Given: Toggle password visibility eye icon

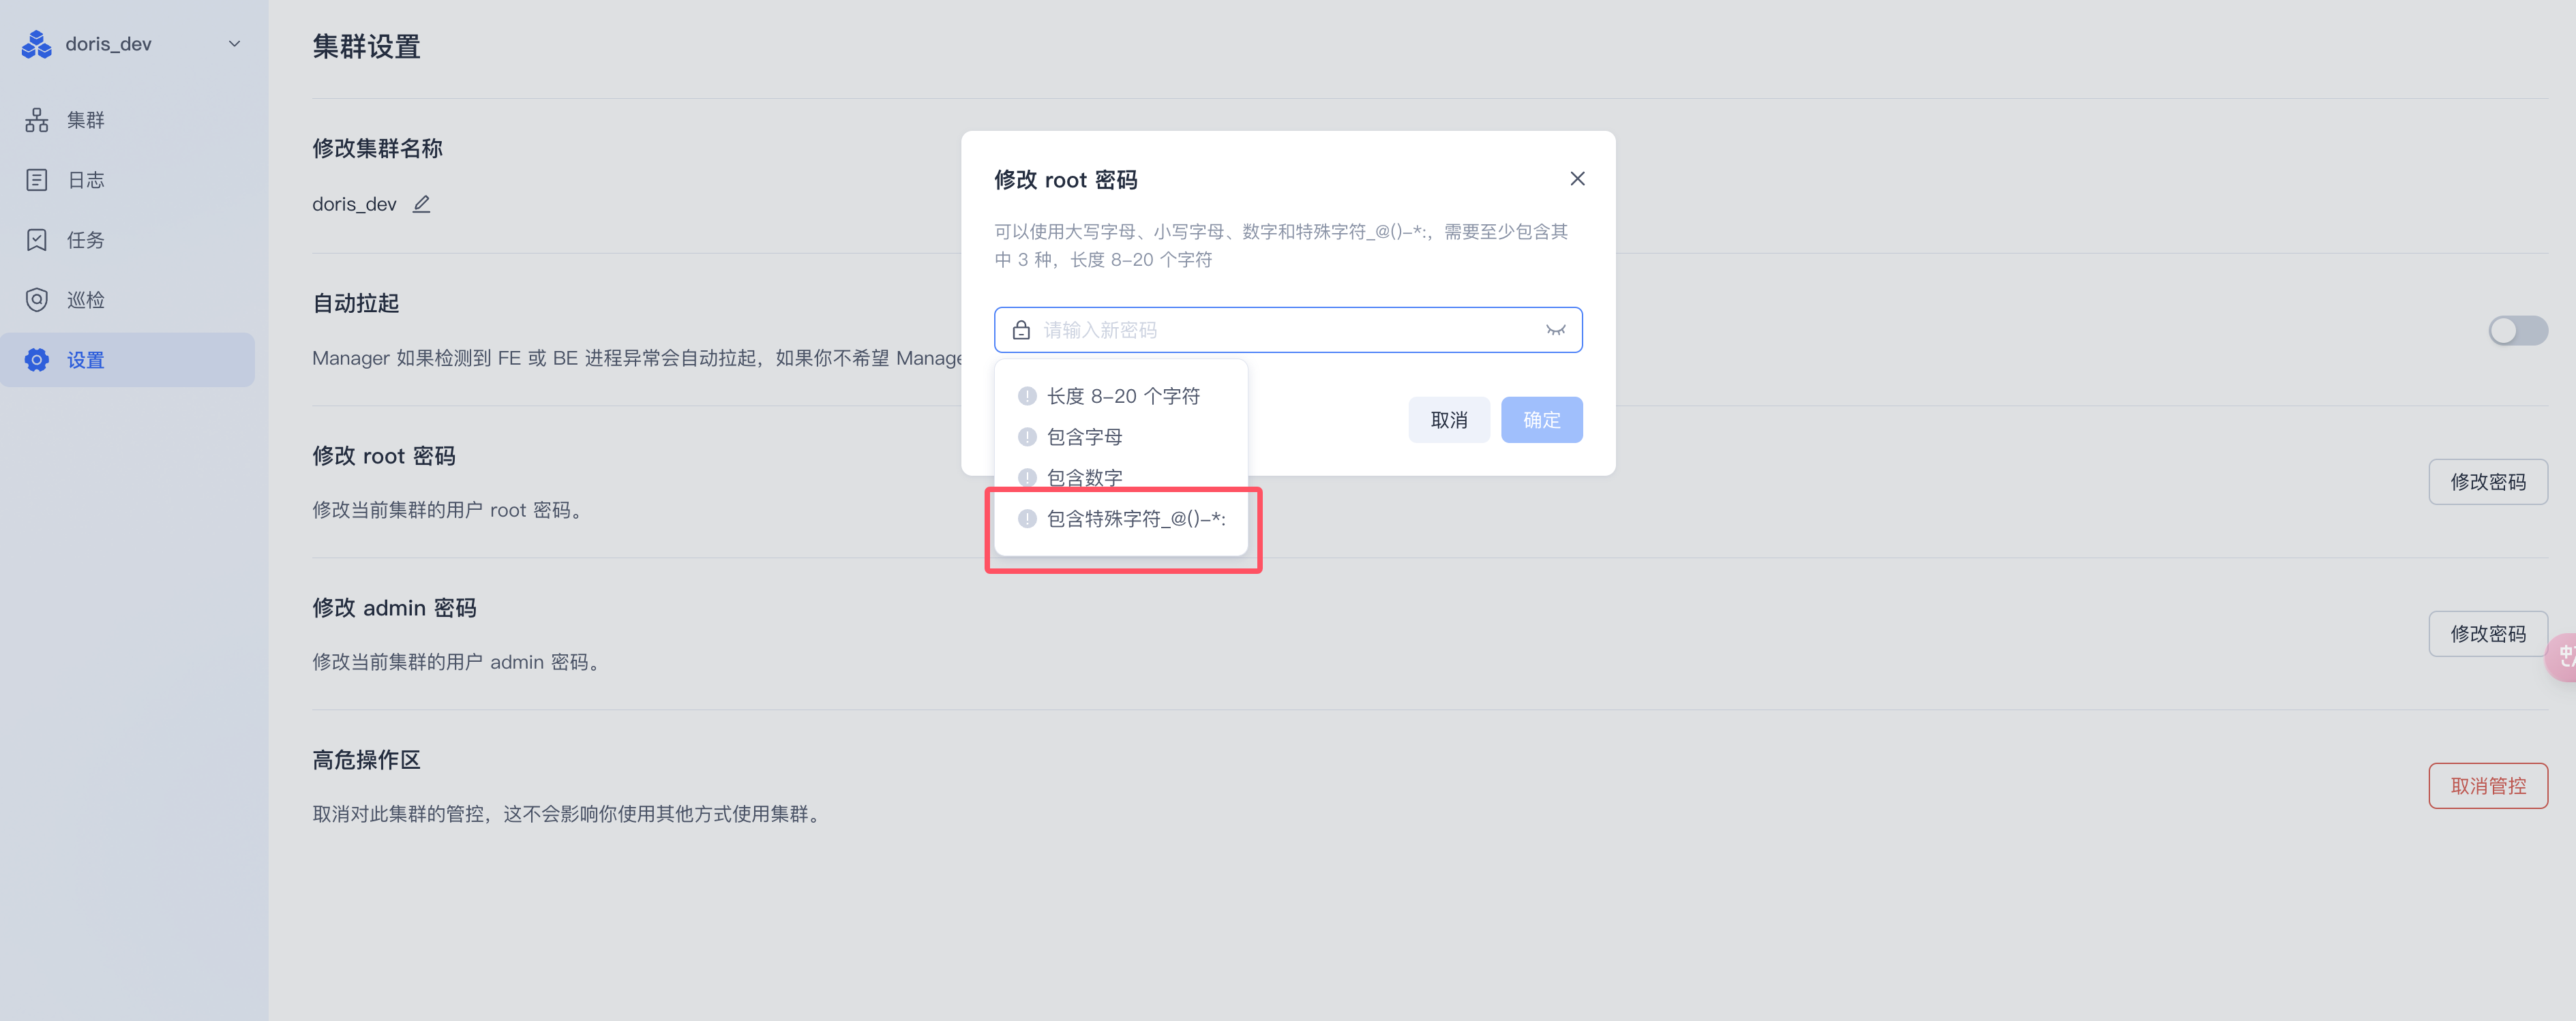Looking at the screenshot, I should tap(1555, 330).
